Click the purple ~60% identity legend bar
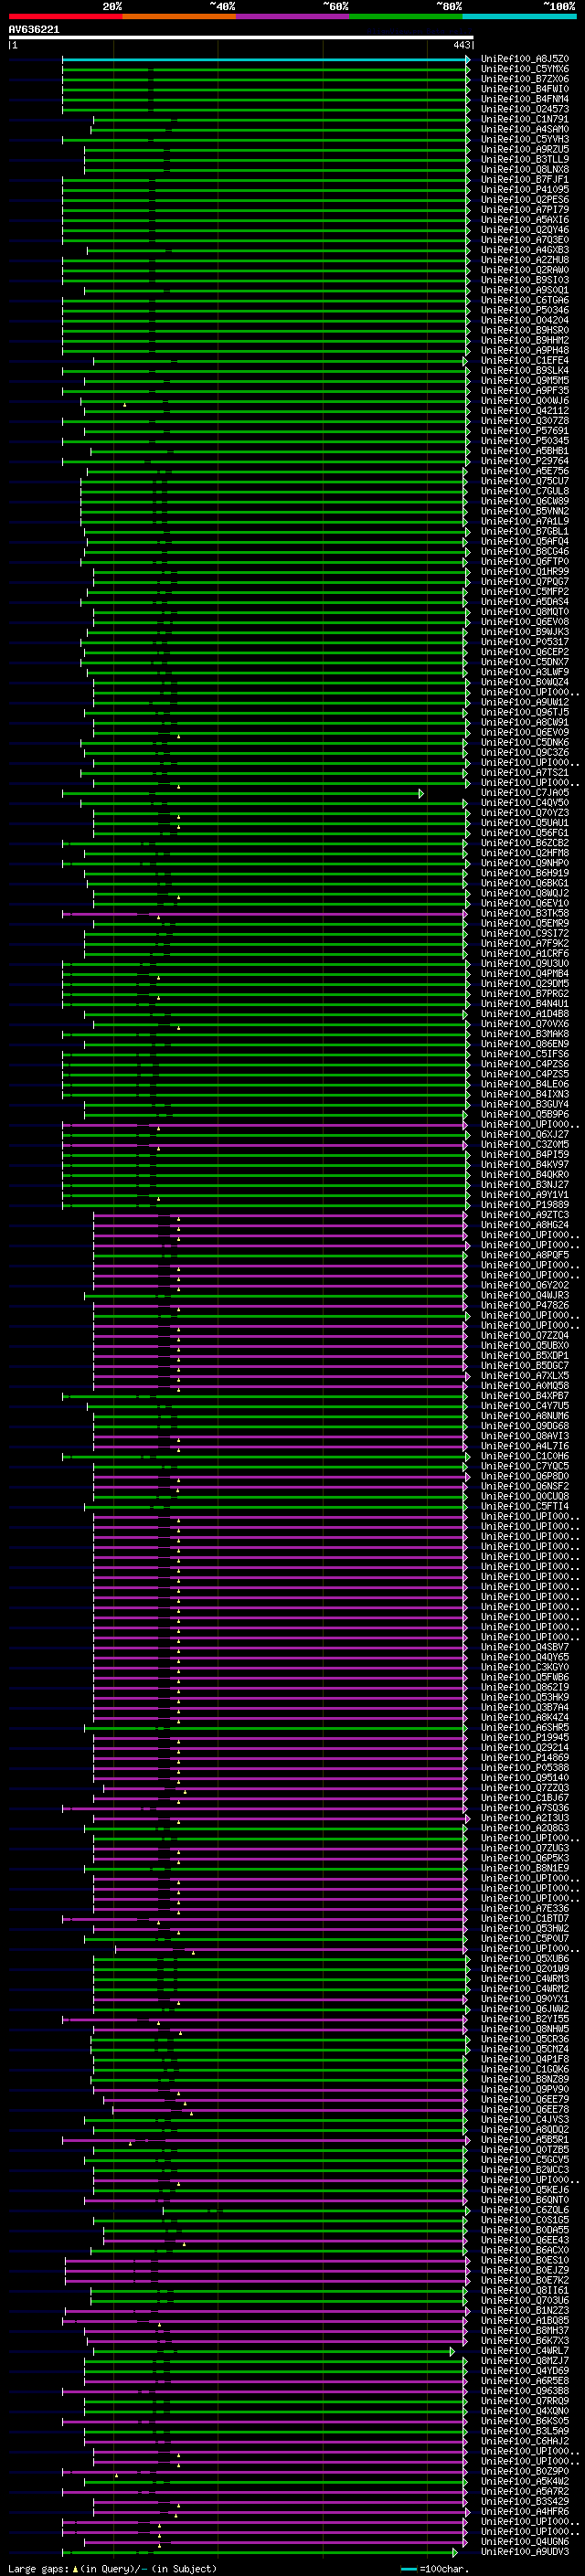 tap(293, 16)
